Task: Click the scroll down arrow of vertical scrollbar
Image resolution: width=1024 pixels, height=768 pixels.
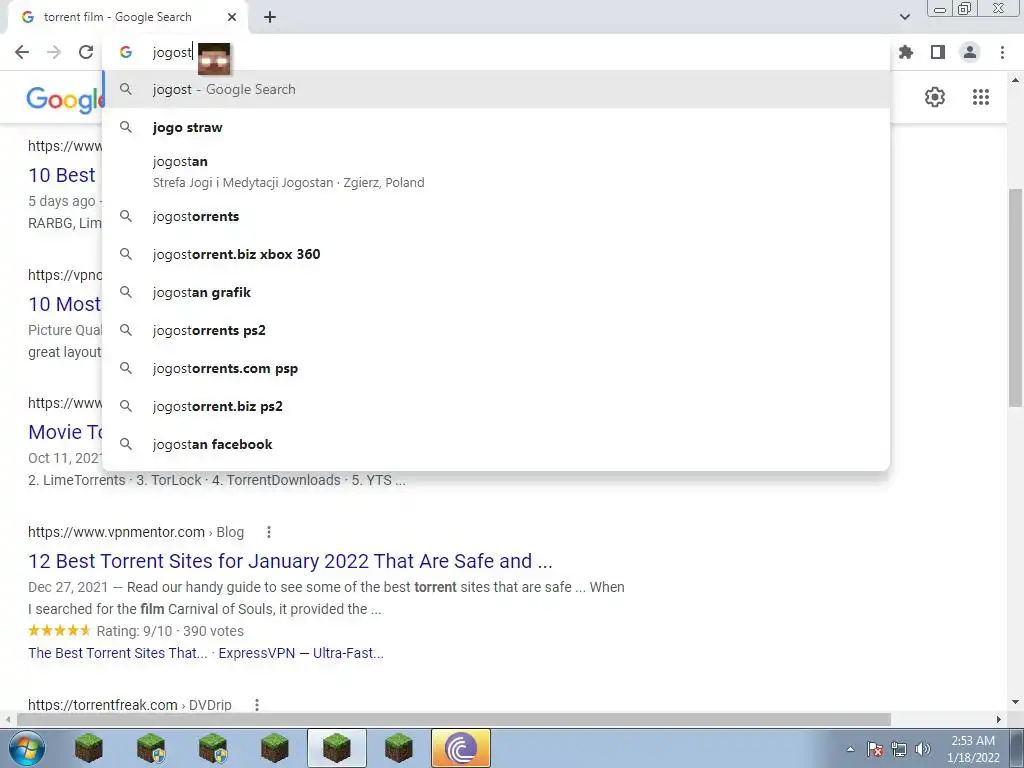Action: click(1015, 703)
